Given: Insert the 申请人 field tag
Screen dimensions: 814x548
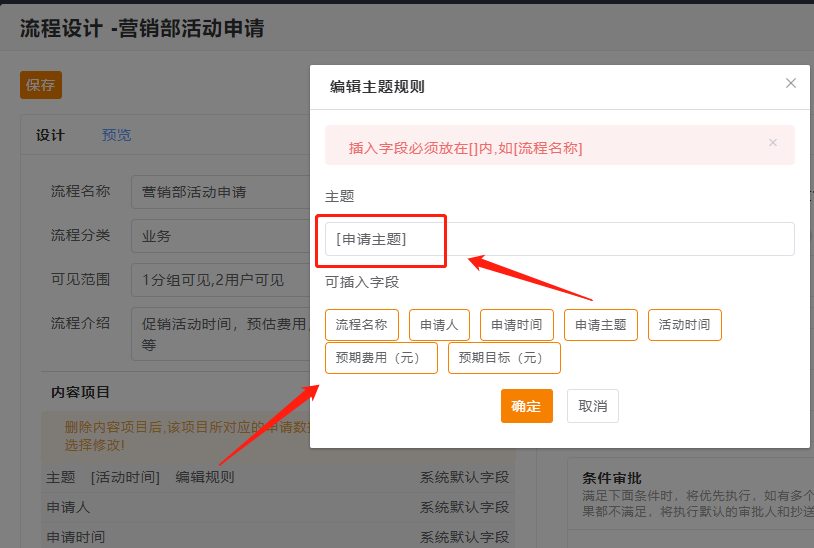Looking at the screenshot, I should [438, 325].
